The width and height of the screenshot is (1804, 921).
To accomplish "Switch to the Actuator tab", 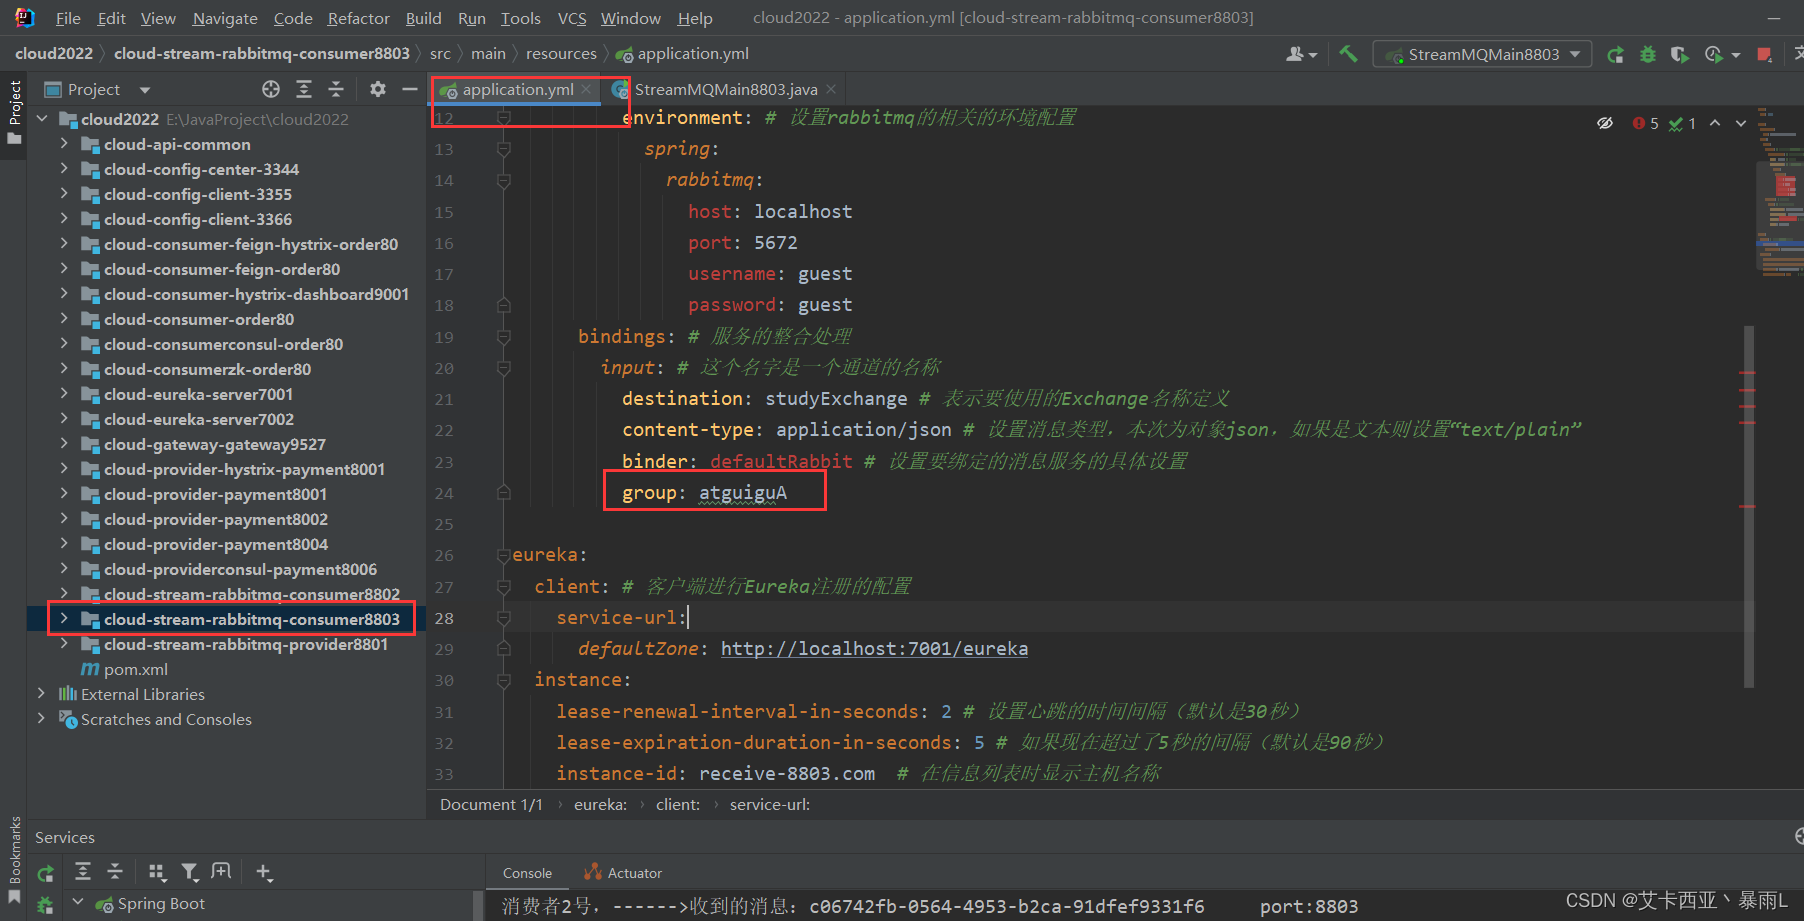I will click(624, 873).
